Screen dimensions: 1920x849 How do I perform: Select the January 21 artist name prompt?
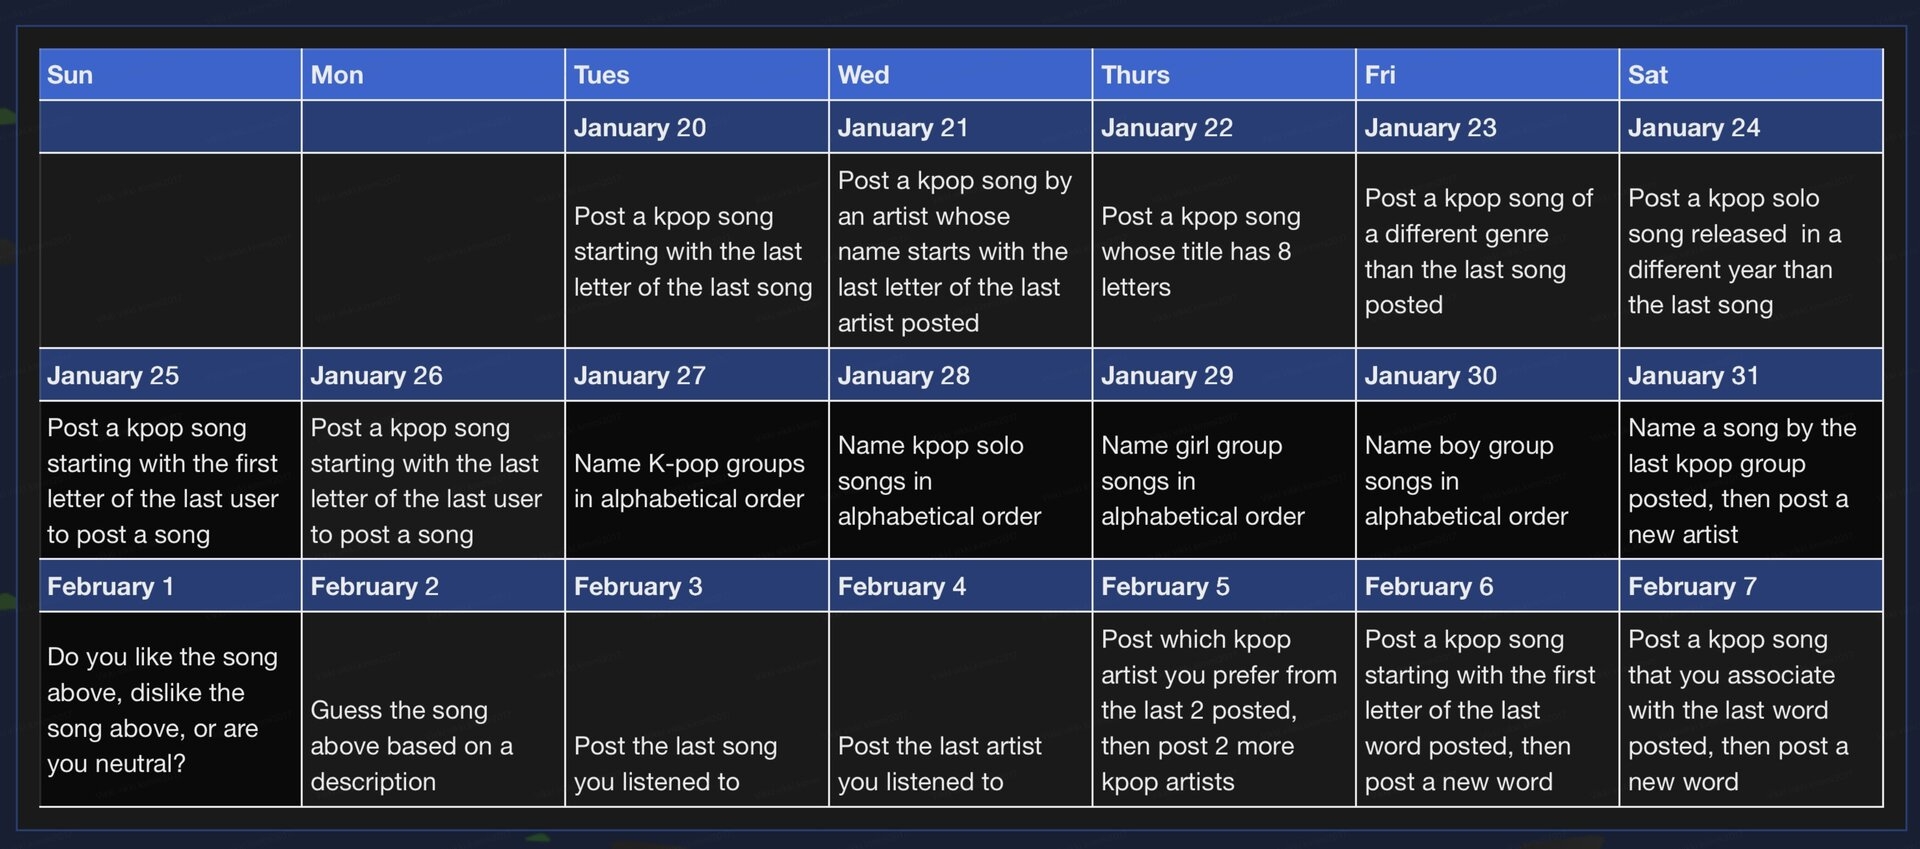[960, 250]
